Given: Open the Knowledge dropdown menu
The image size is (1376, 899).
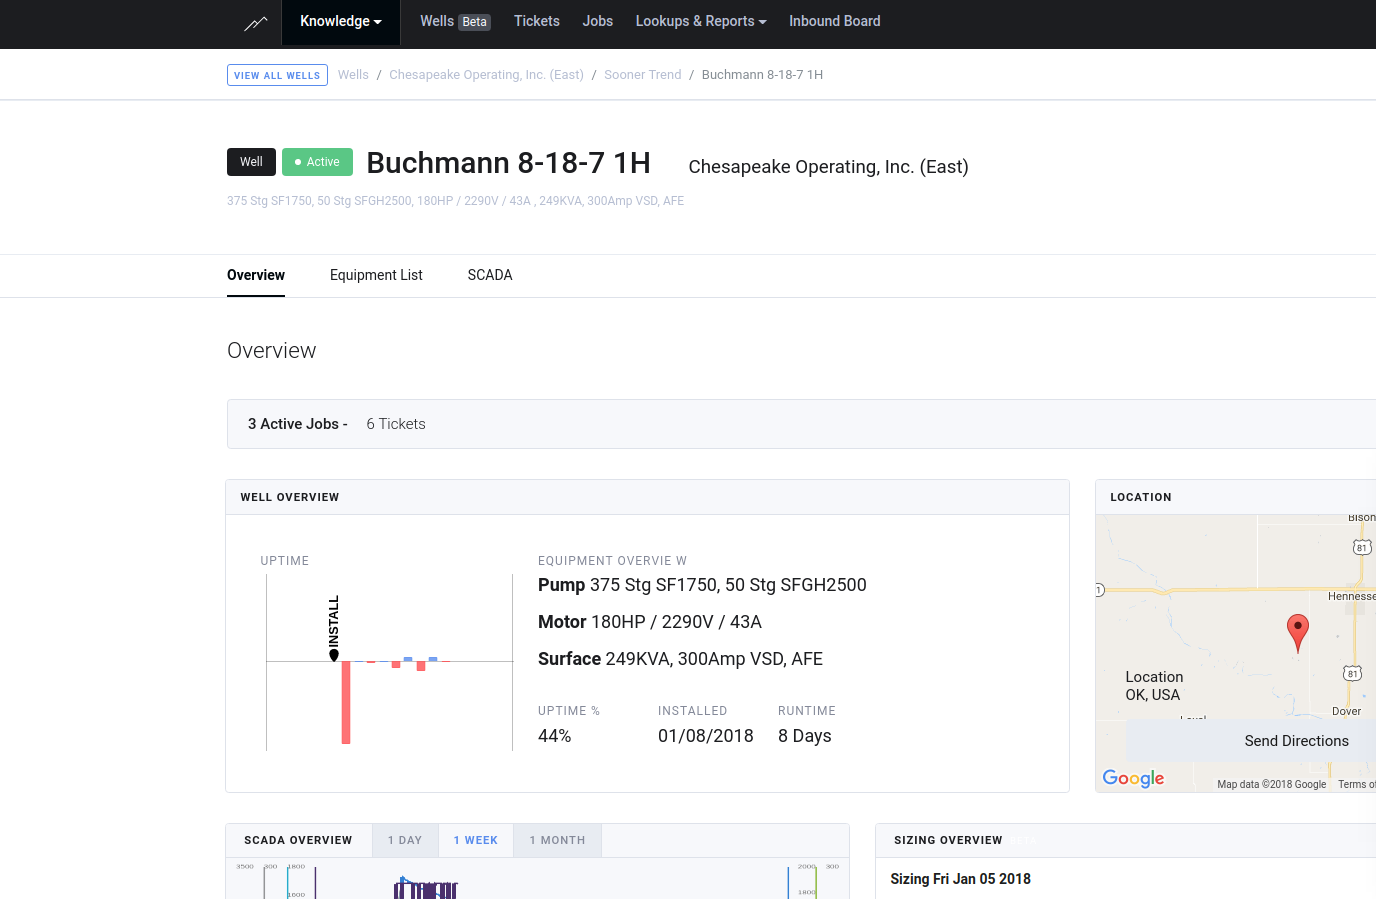Looking at the screenshot, I should (x=340, y=20).
